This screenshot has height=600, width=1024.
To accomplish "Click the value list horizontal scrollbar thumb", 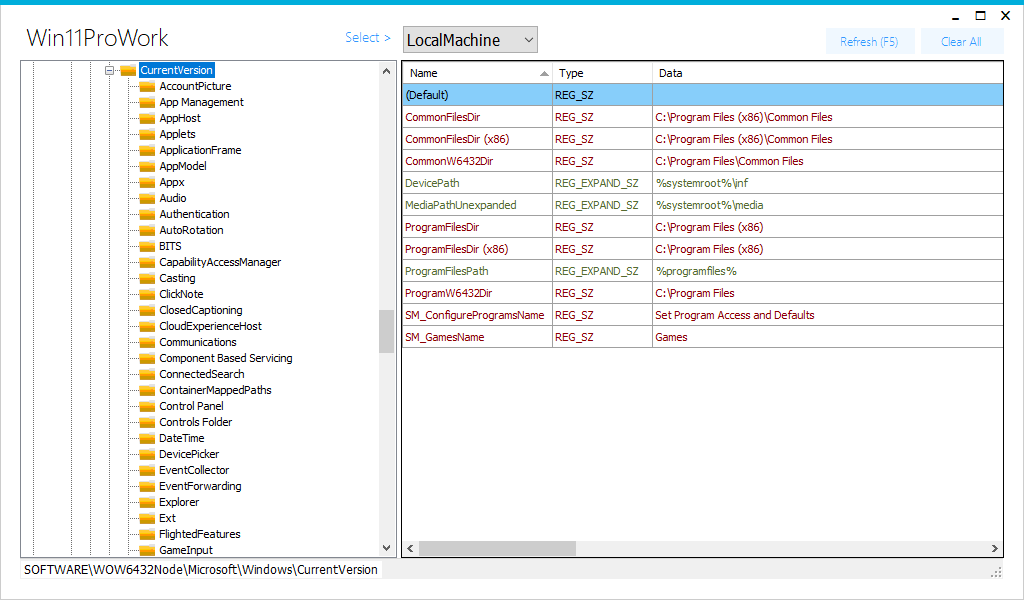I will 497,548.
